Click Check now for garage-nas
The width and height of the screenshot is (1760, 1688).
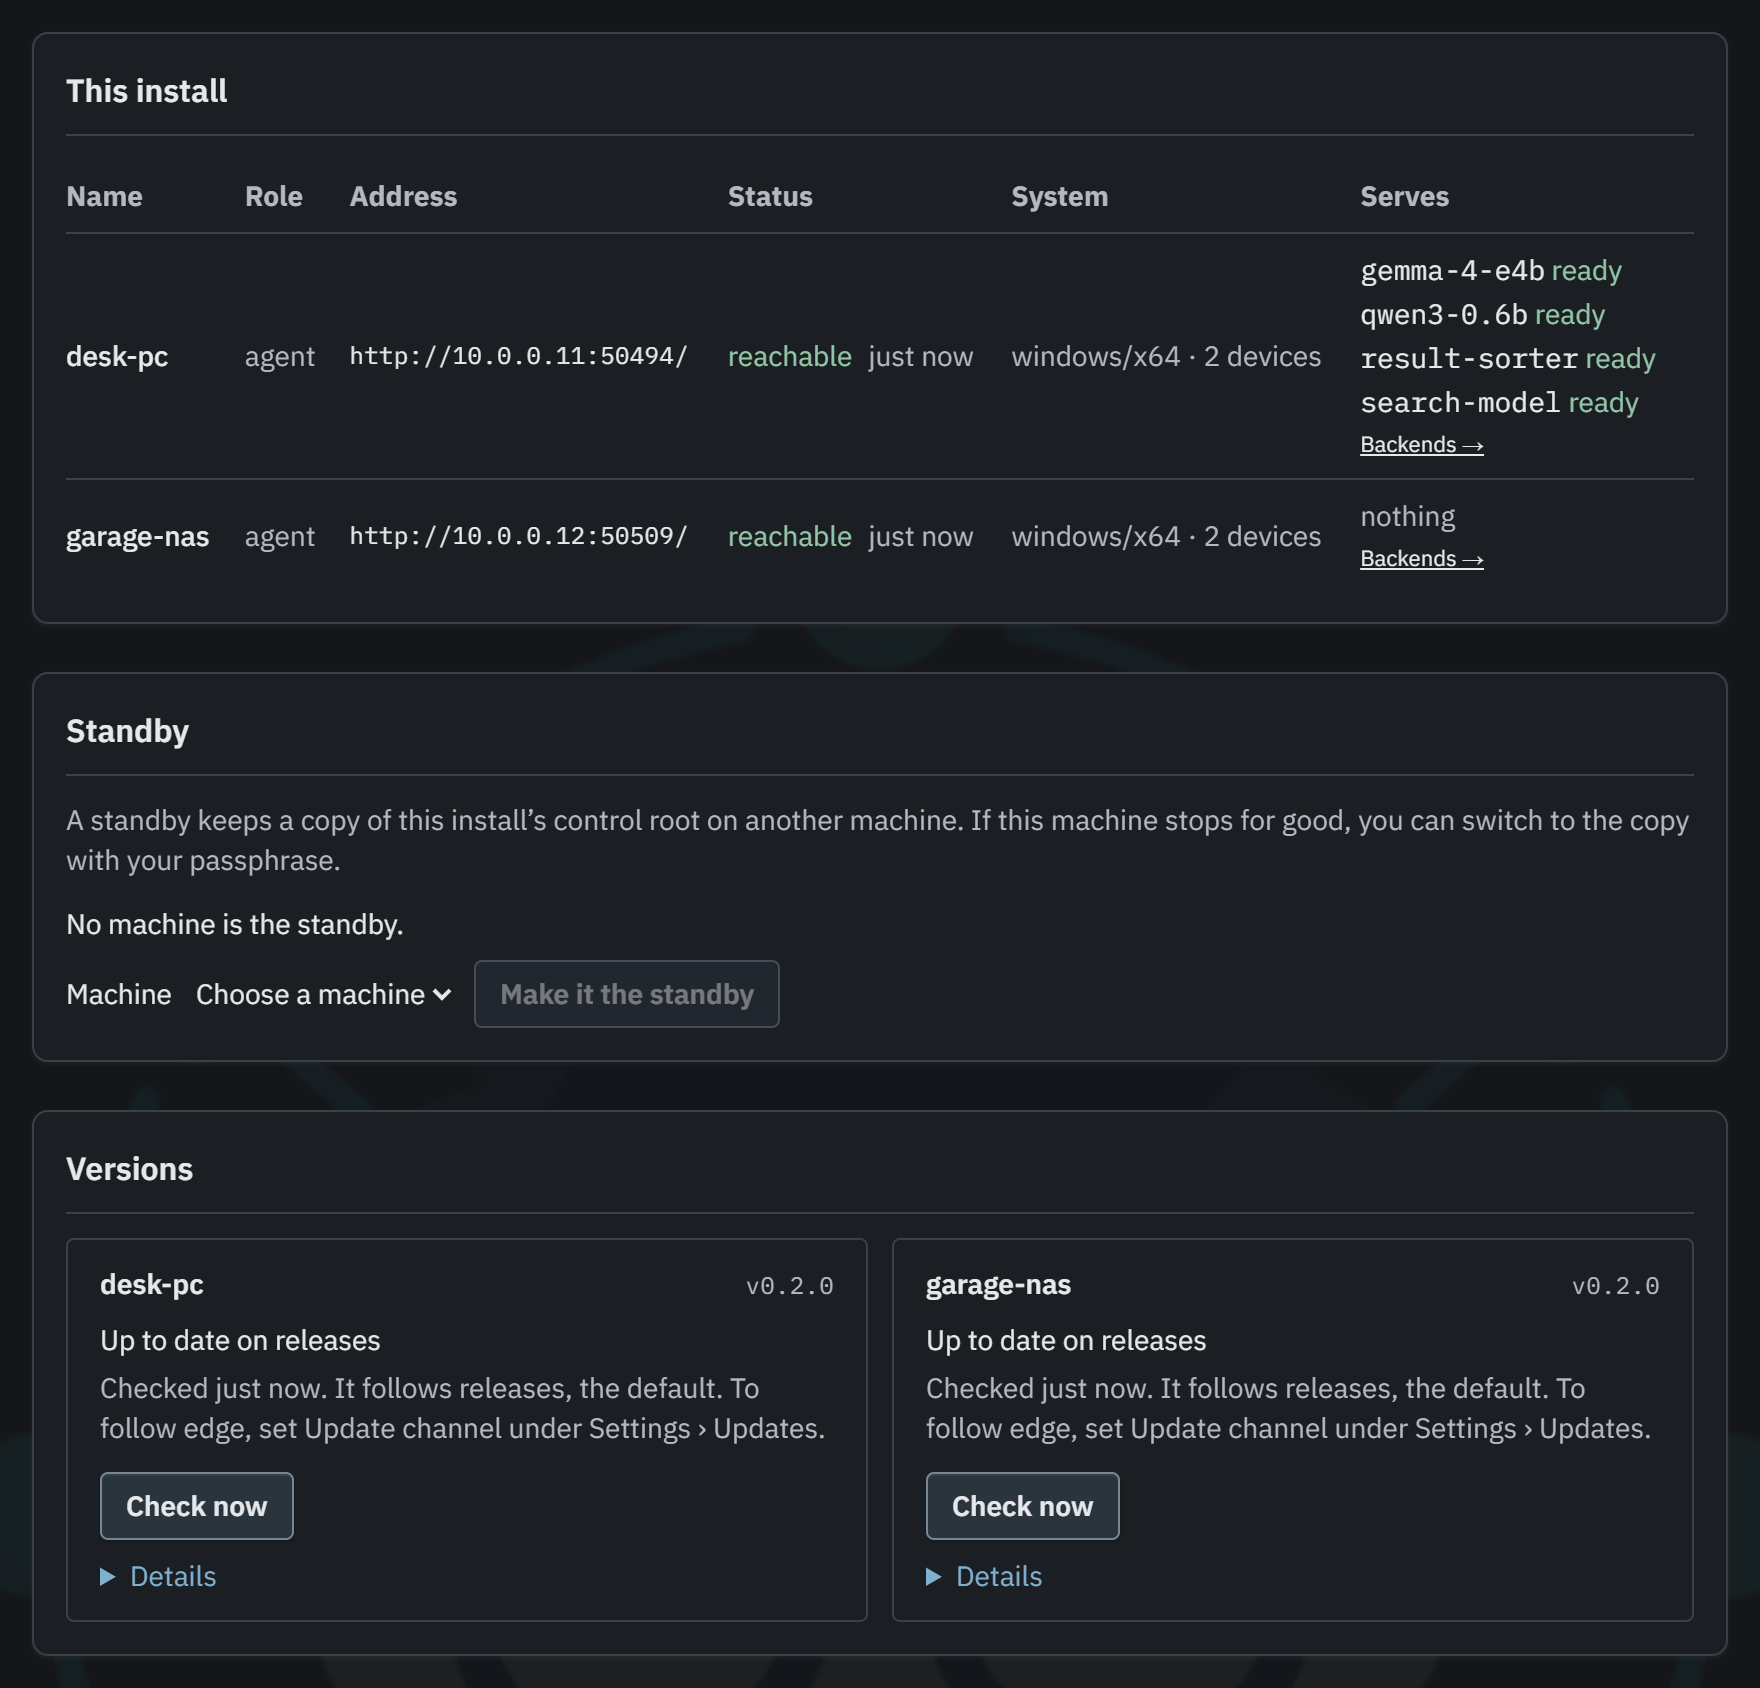click(1023, 1506)
